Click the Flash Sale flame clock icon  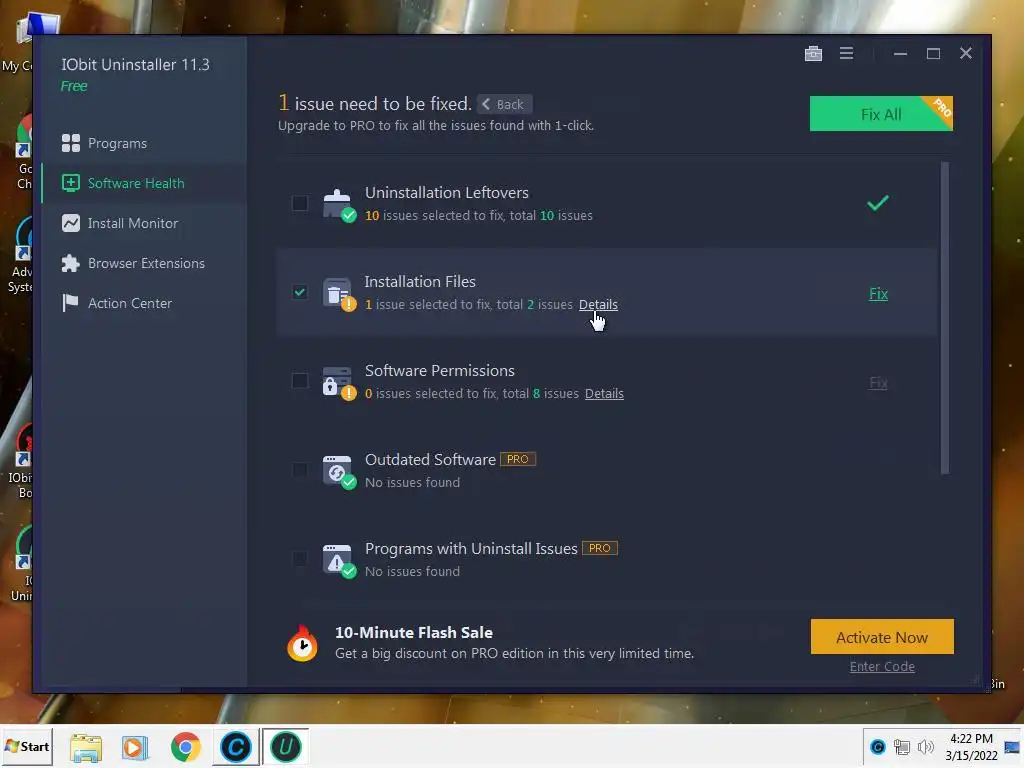pyautogui.click(x=302, y=643)
